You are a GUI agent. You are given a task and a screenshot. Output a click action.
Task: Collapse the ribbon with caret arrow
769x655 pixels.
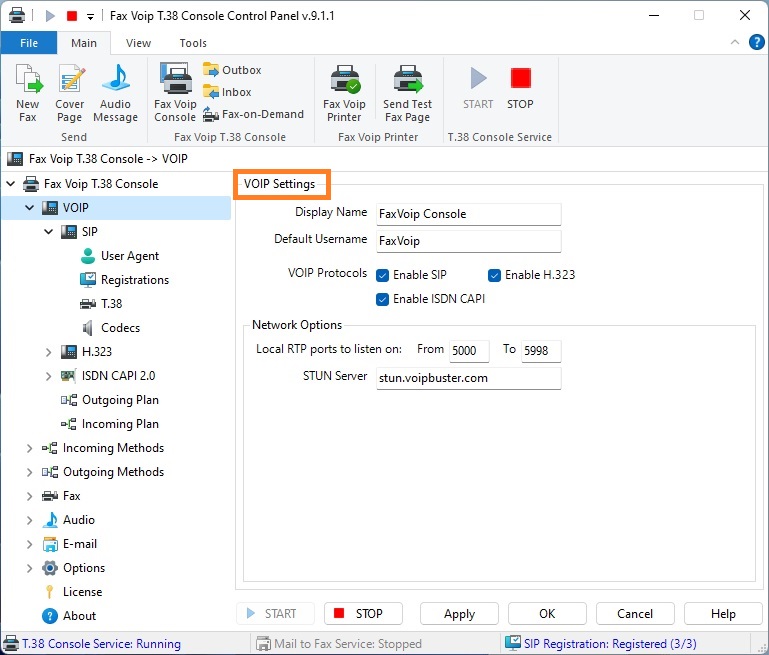pos(735,42)
